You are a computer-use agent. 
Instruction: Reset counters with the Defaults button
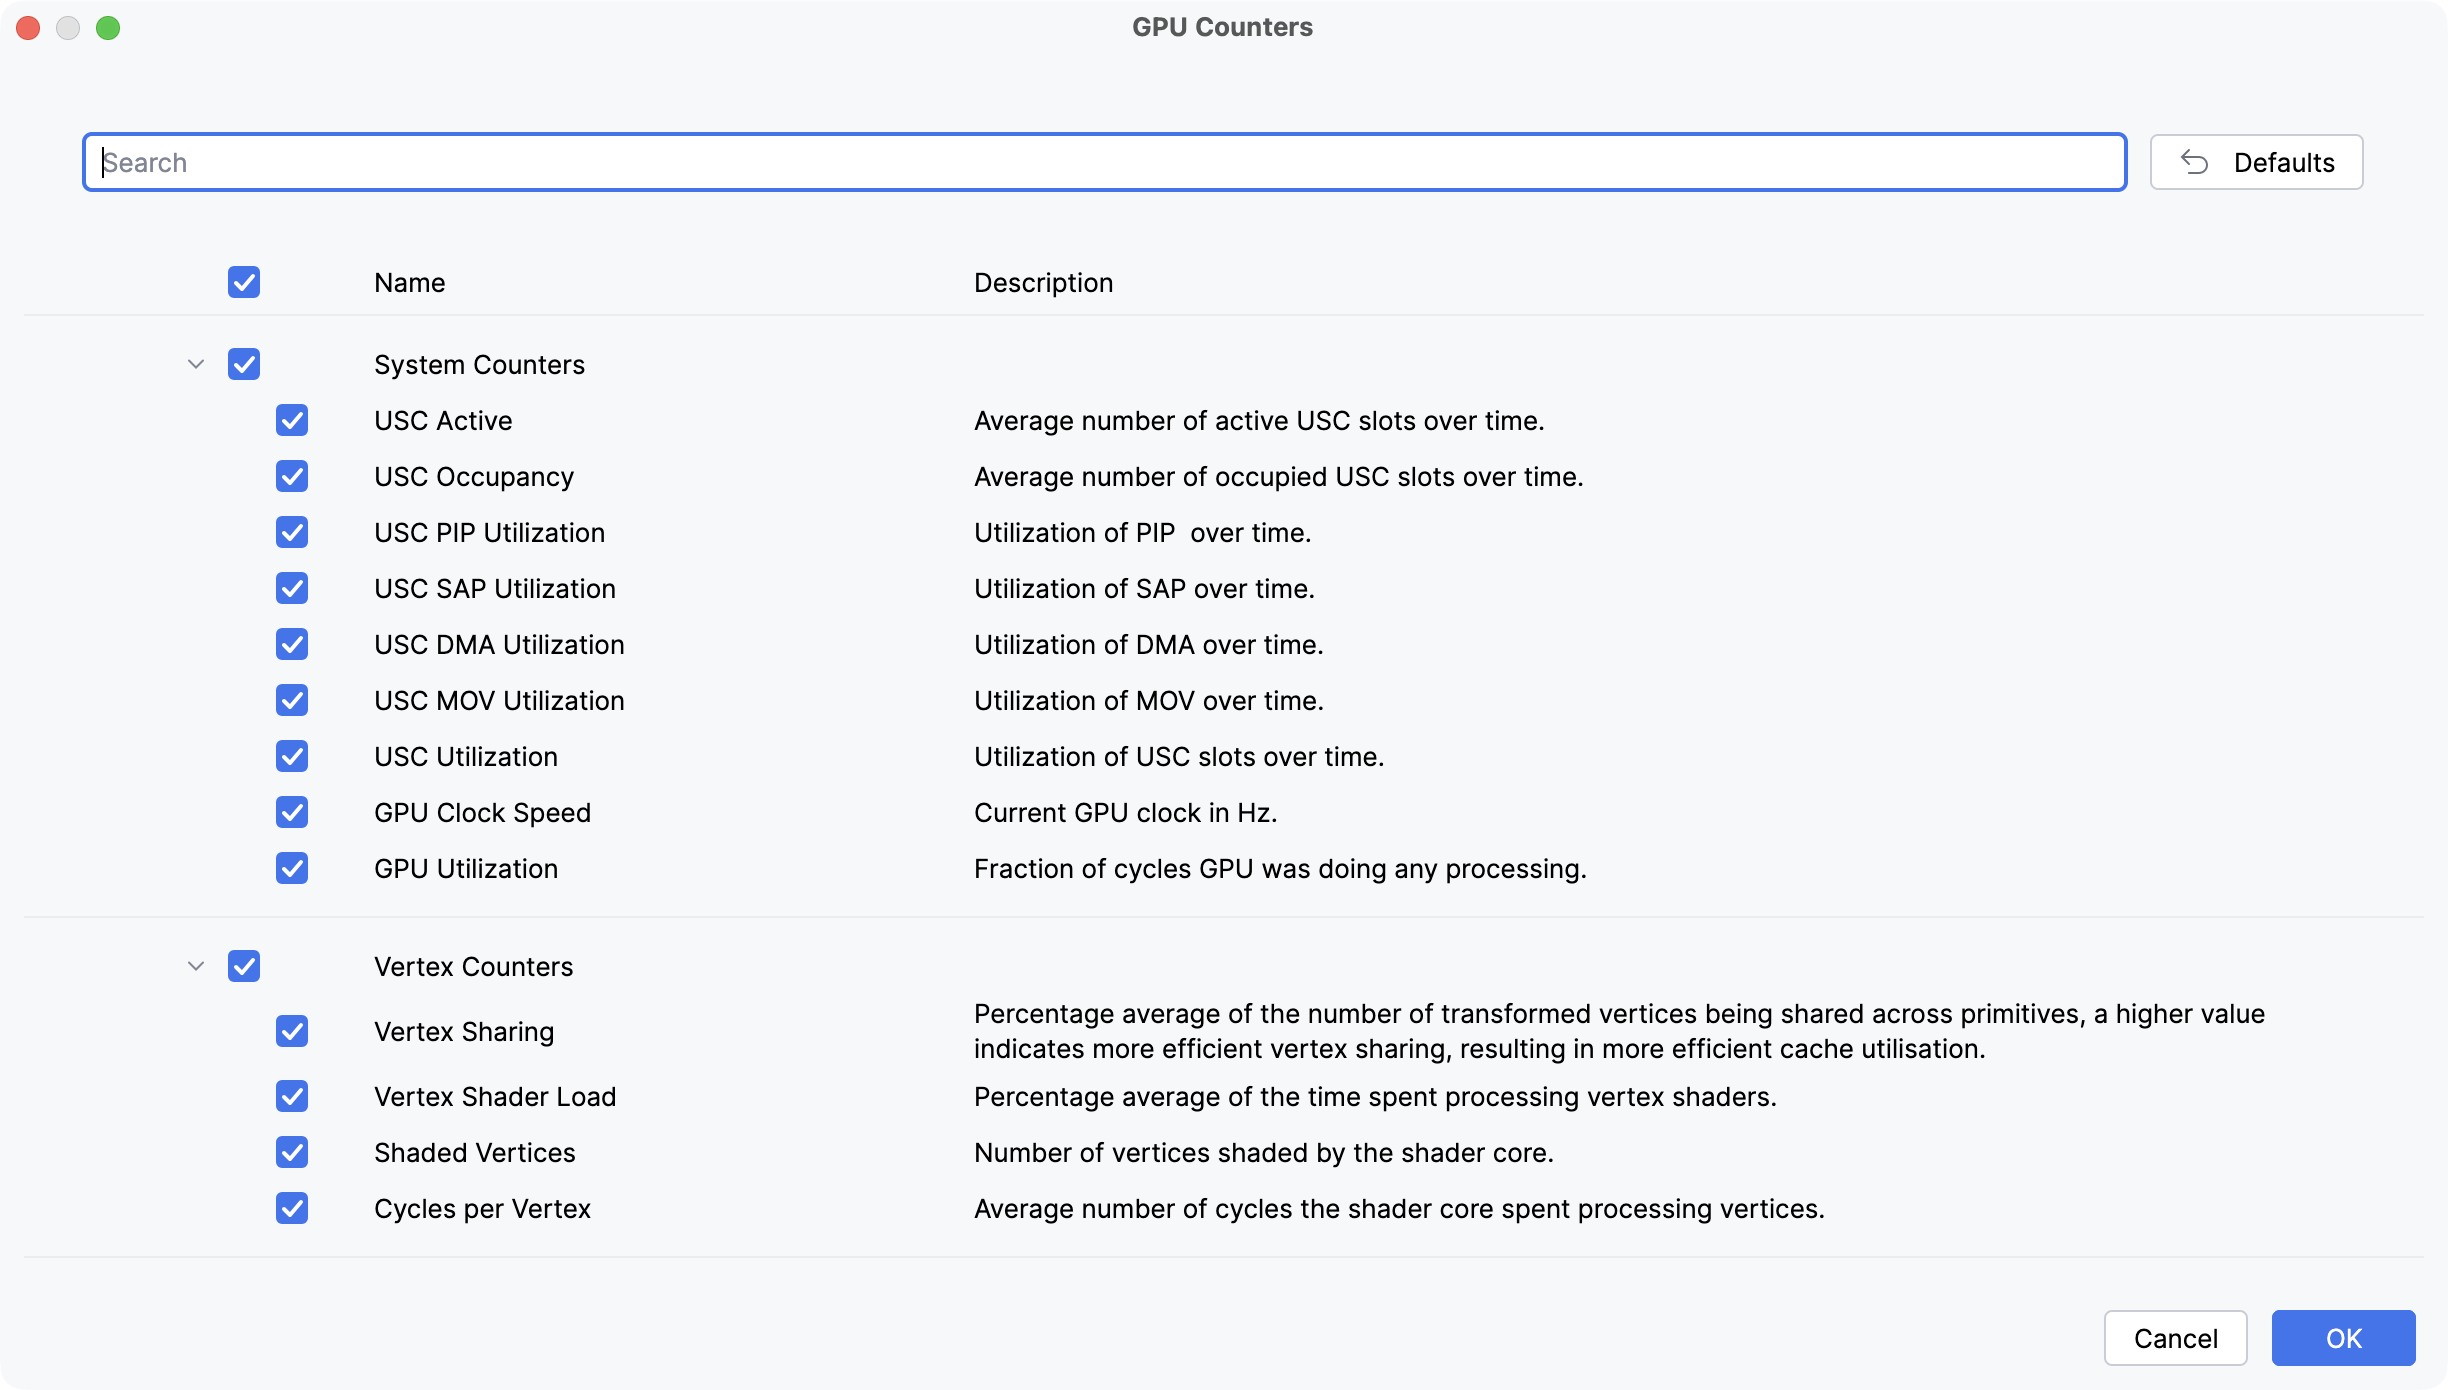(2256, 162)
